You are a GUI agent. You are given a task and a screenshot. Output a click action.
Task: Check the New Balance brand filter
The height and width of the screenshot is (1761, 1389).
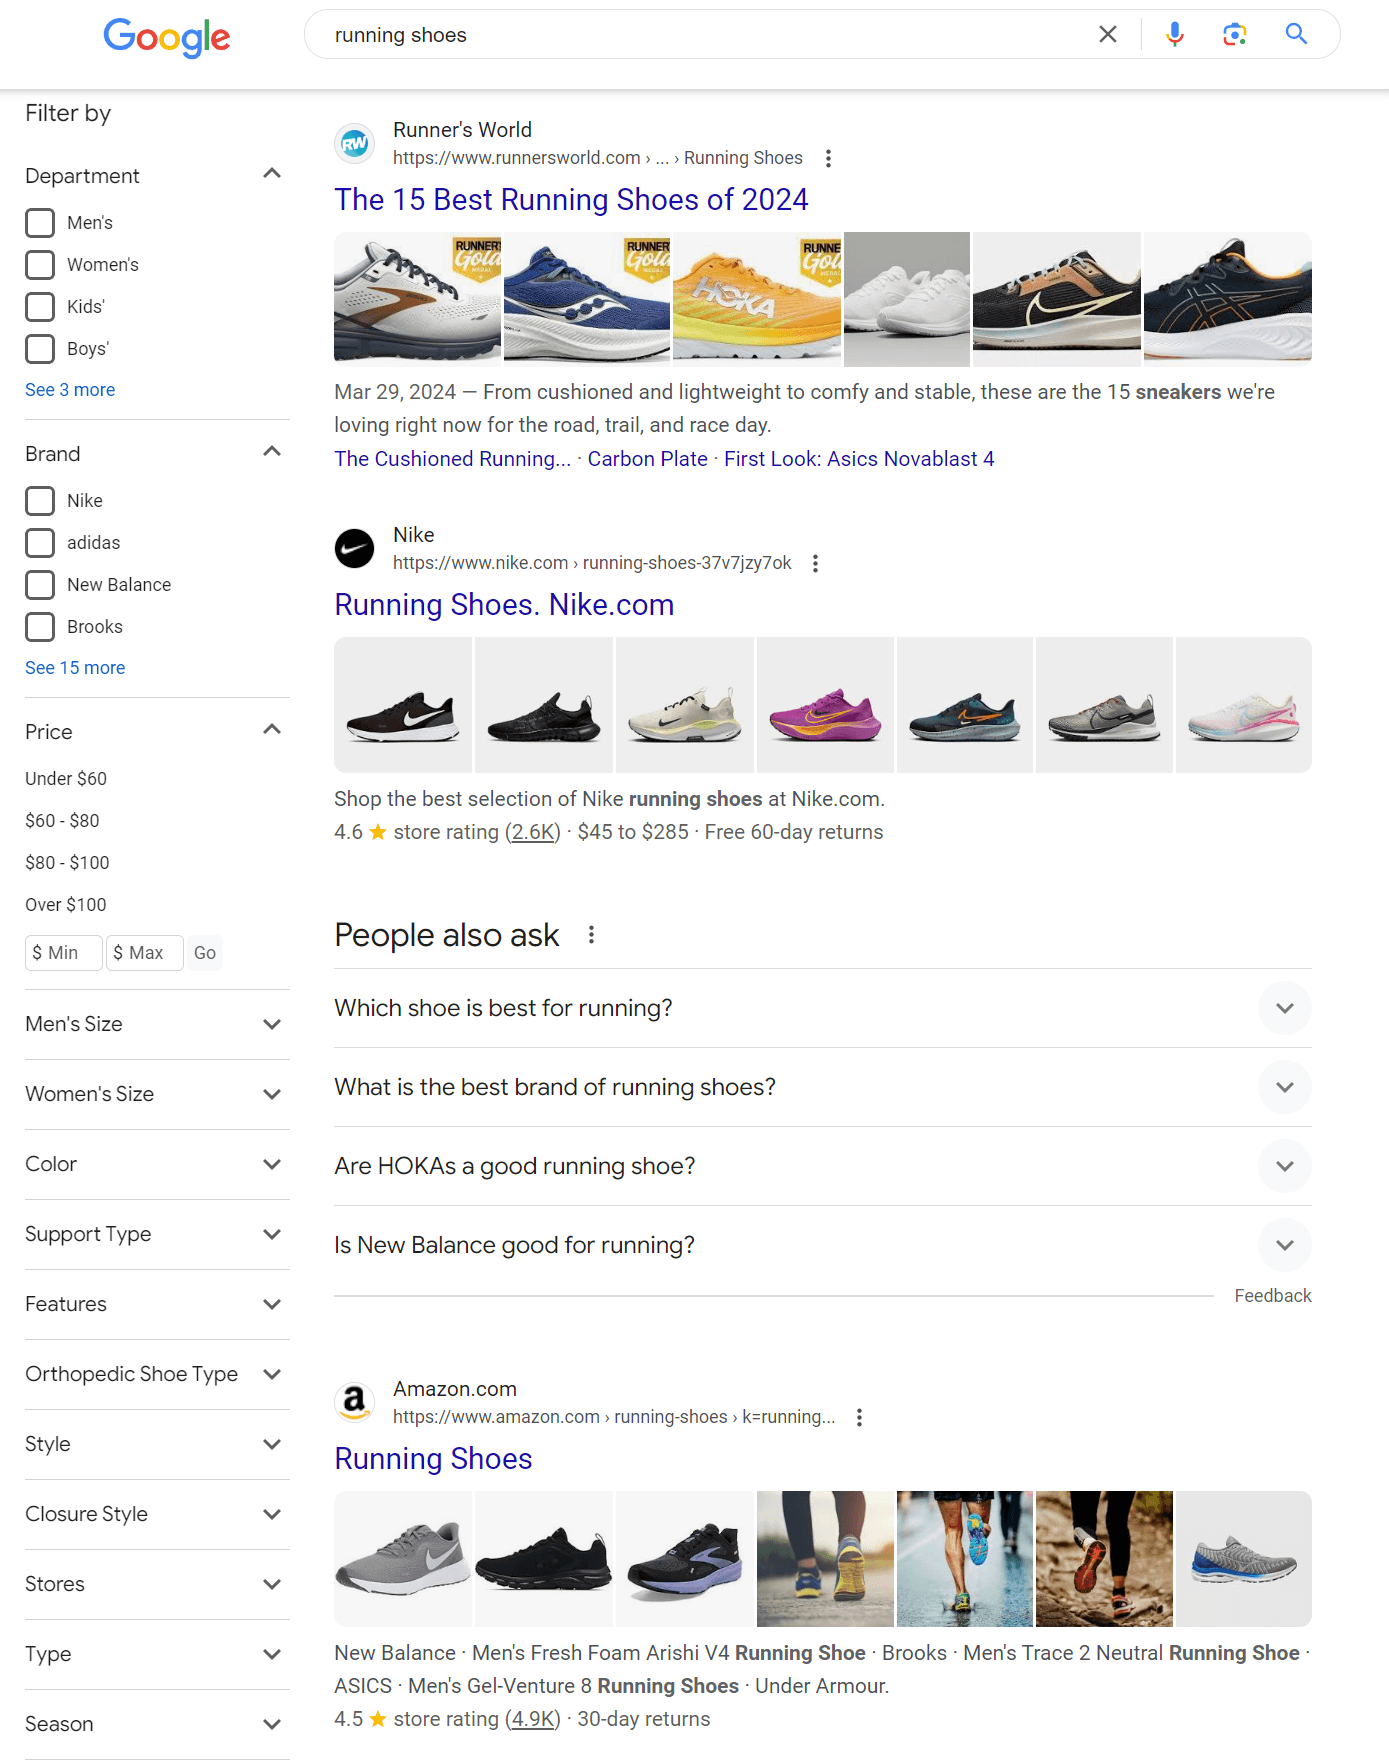pyautogui.click(x=40, y=585)
